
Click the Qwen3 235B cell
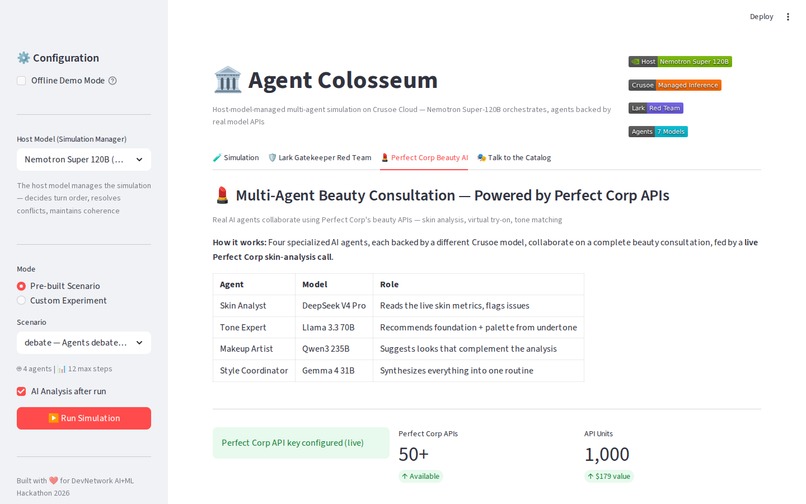pos(334,349)
